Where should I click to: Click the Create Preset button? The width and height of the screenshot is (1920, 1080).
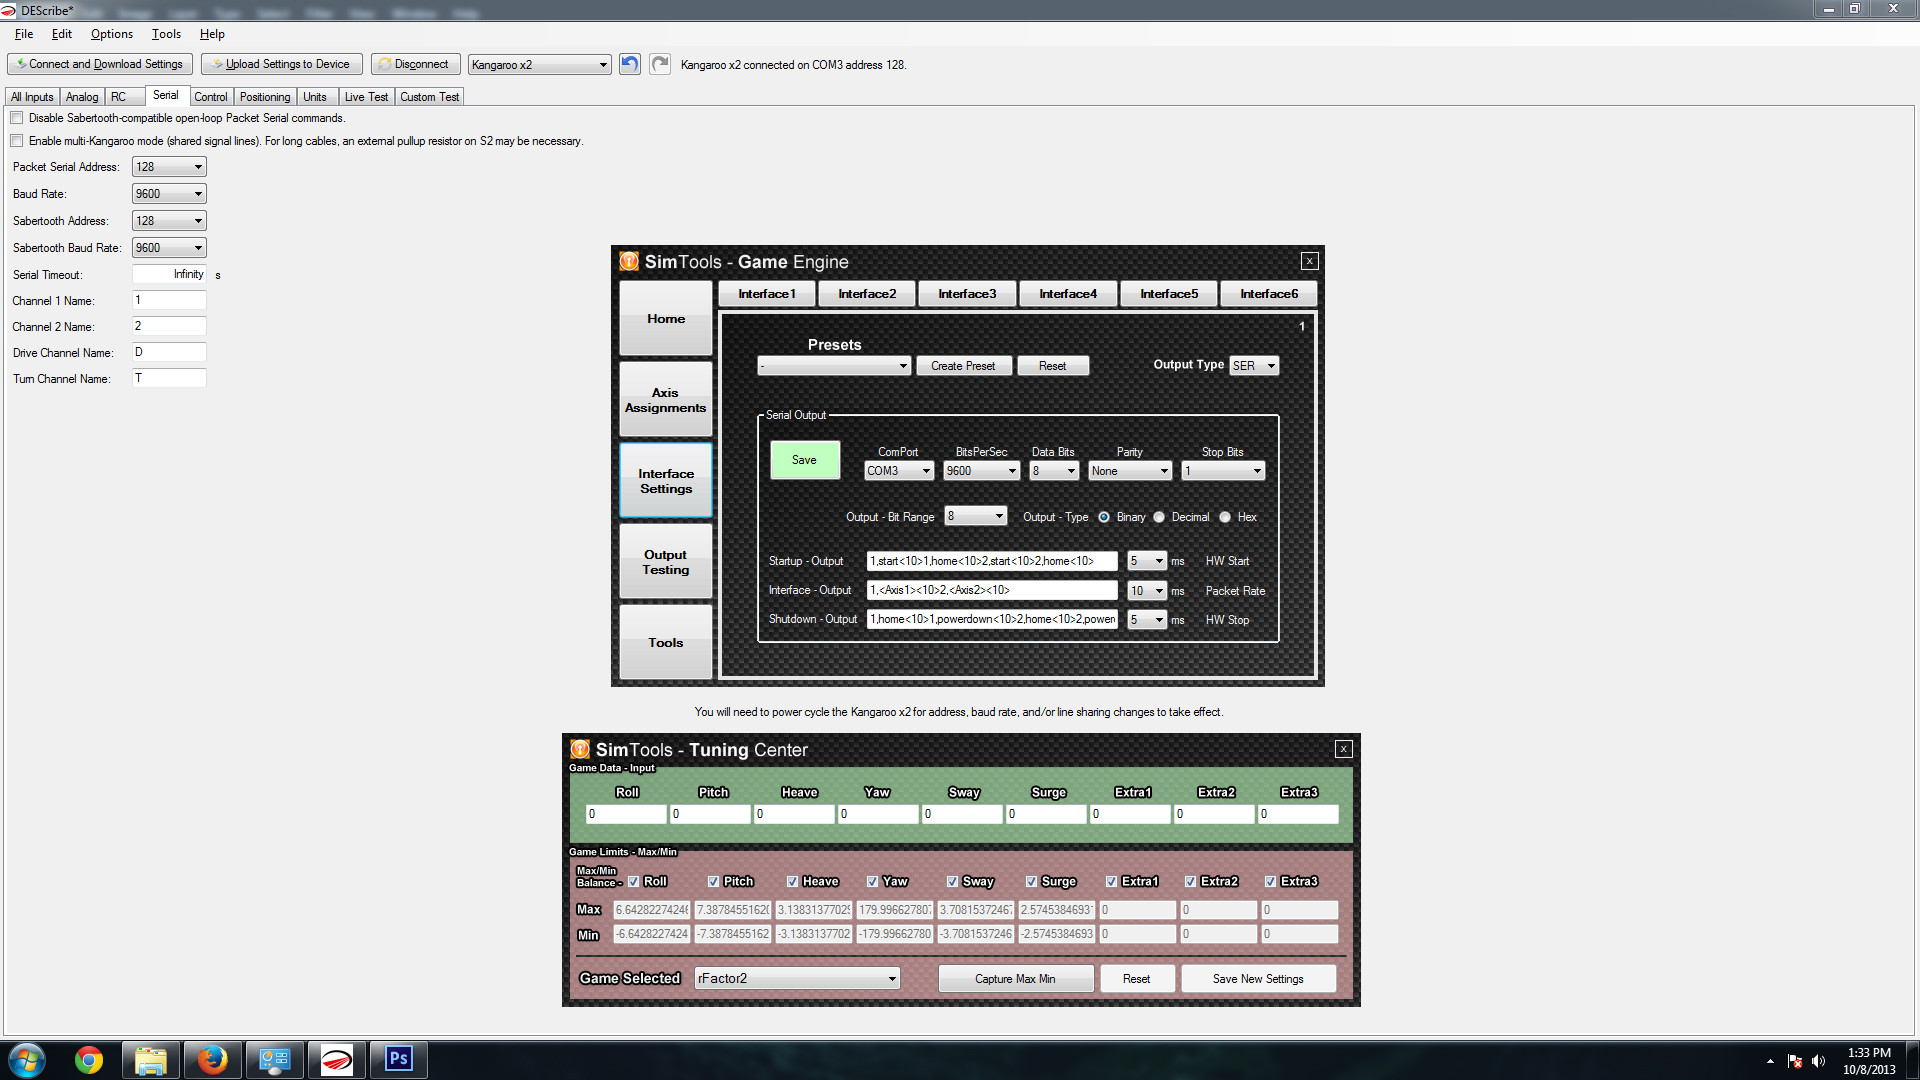961,367
